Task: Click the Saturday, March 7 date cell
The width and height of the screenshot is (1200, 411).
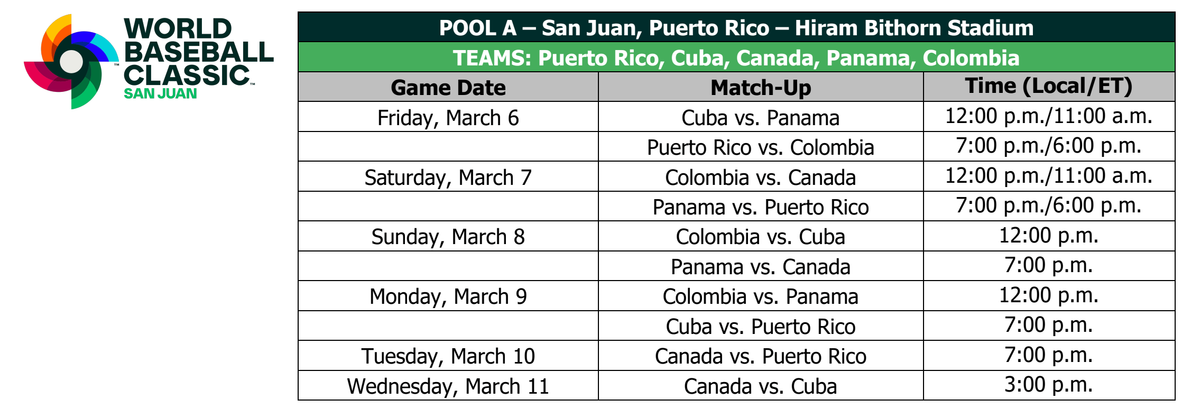Action: click(448, 177)
